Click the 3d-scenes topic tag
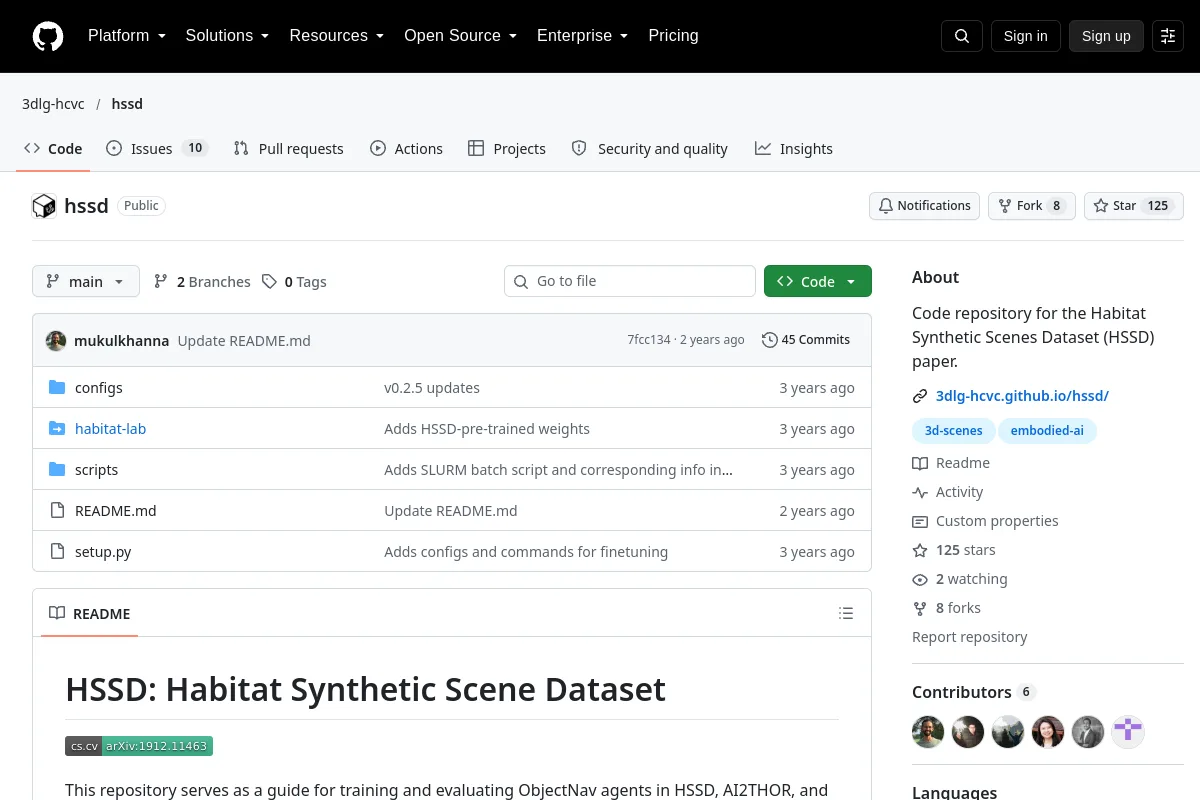The height and width of the screenshot is (800, 1200). 953,431
